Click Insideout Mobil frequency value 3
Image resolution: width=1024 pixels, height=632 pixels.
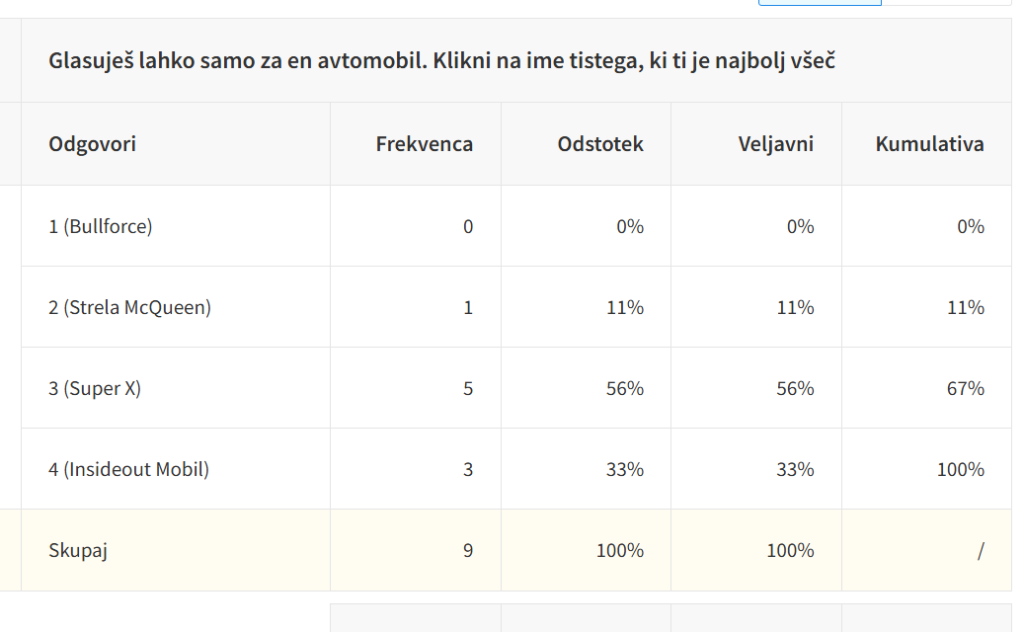coord(468,469)
